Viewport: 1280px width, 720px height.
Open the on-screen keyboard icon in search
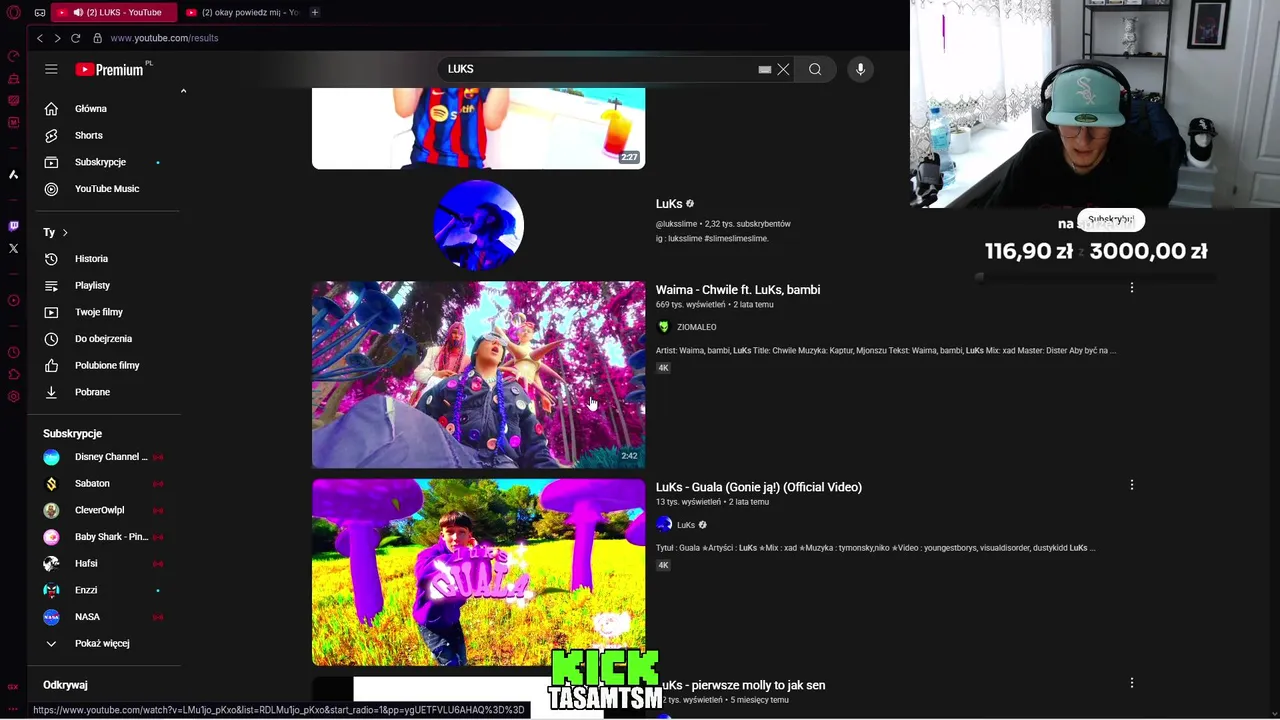[x=765, y=69]
